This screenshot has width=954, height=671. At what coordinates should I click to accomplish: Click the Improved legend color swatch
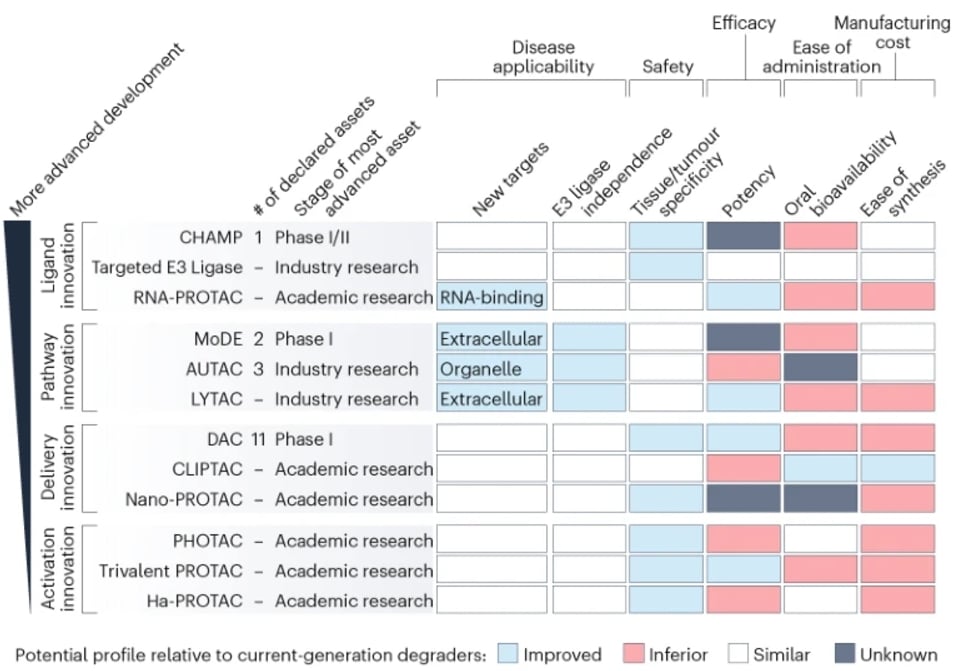[x=507, y=654]
